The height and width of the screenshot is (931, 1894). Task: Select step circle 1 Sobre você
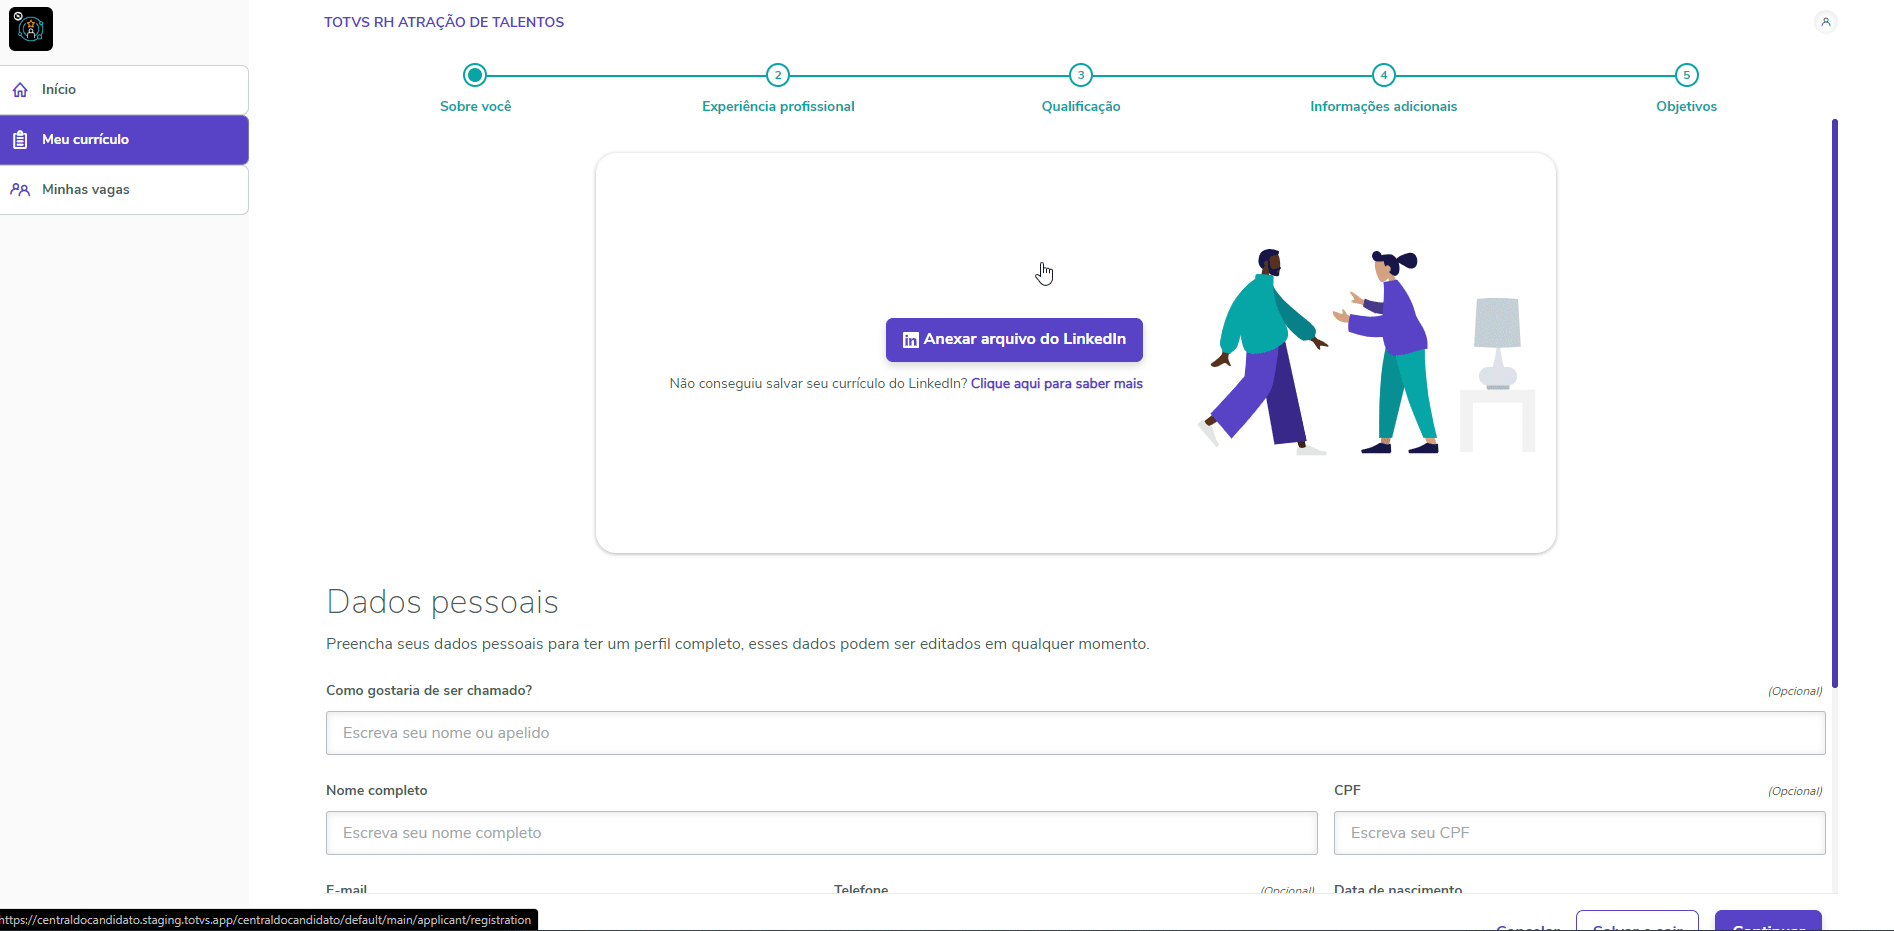point(475,75)
